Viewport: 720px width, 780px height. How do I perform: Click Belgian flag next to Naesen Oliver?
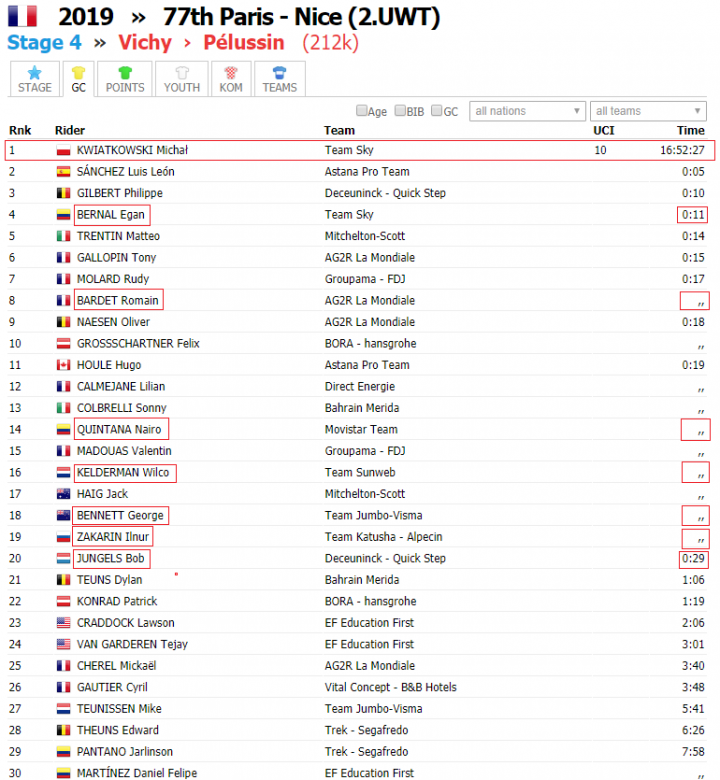[x=63, y=322]
